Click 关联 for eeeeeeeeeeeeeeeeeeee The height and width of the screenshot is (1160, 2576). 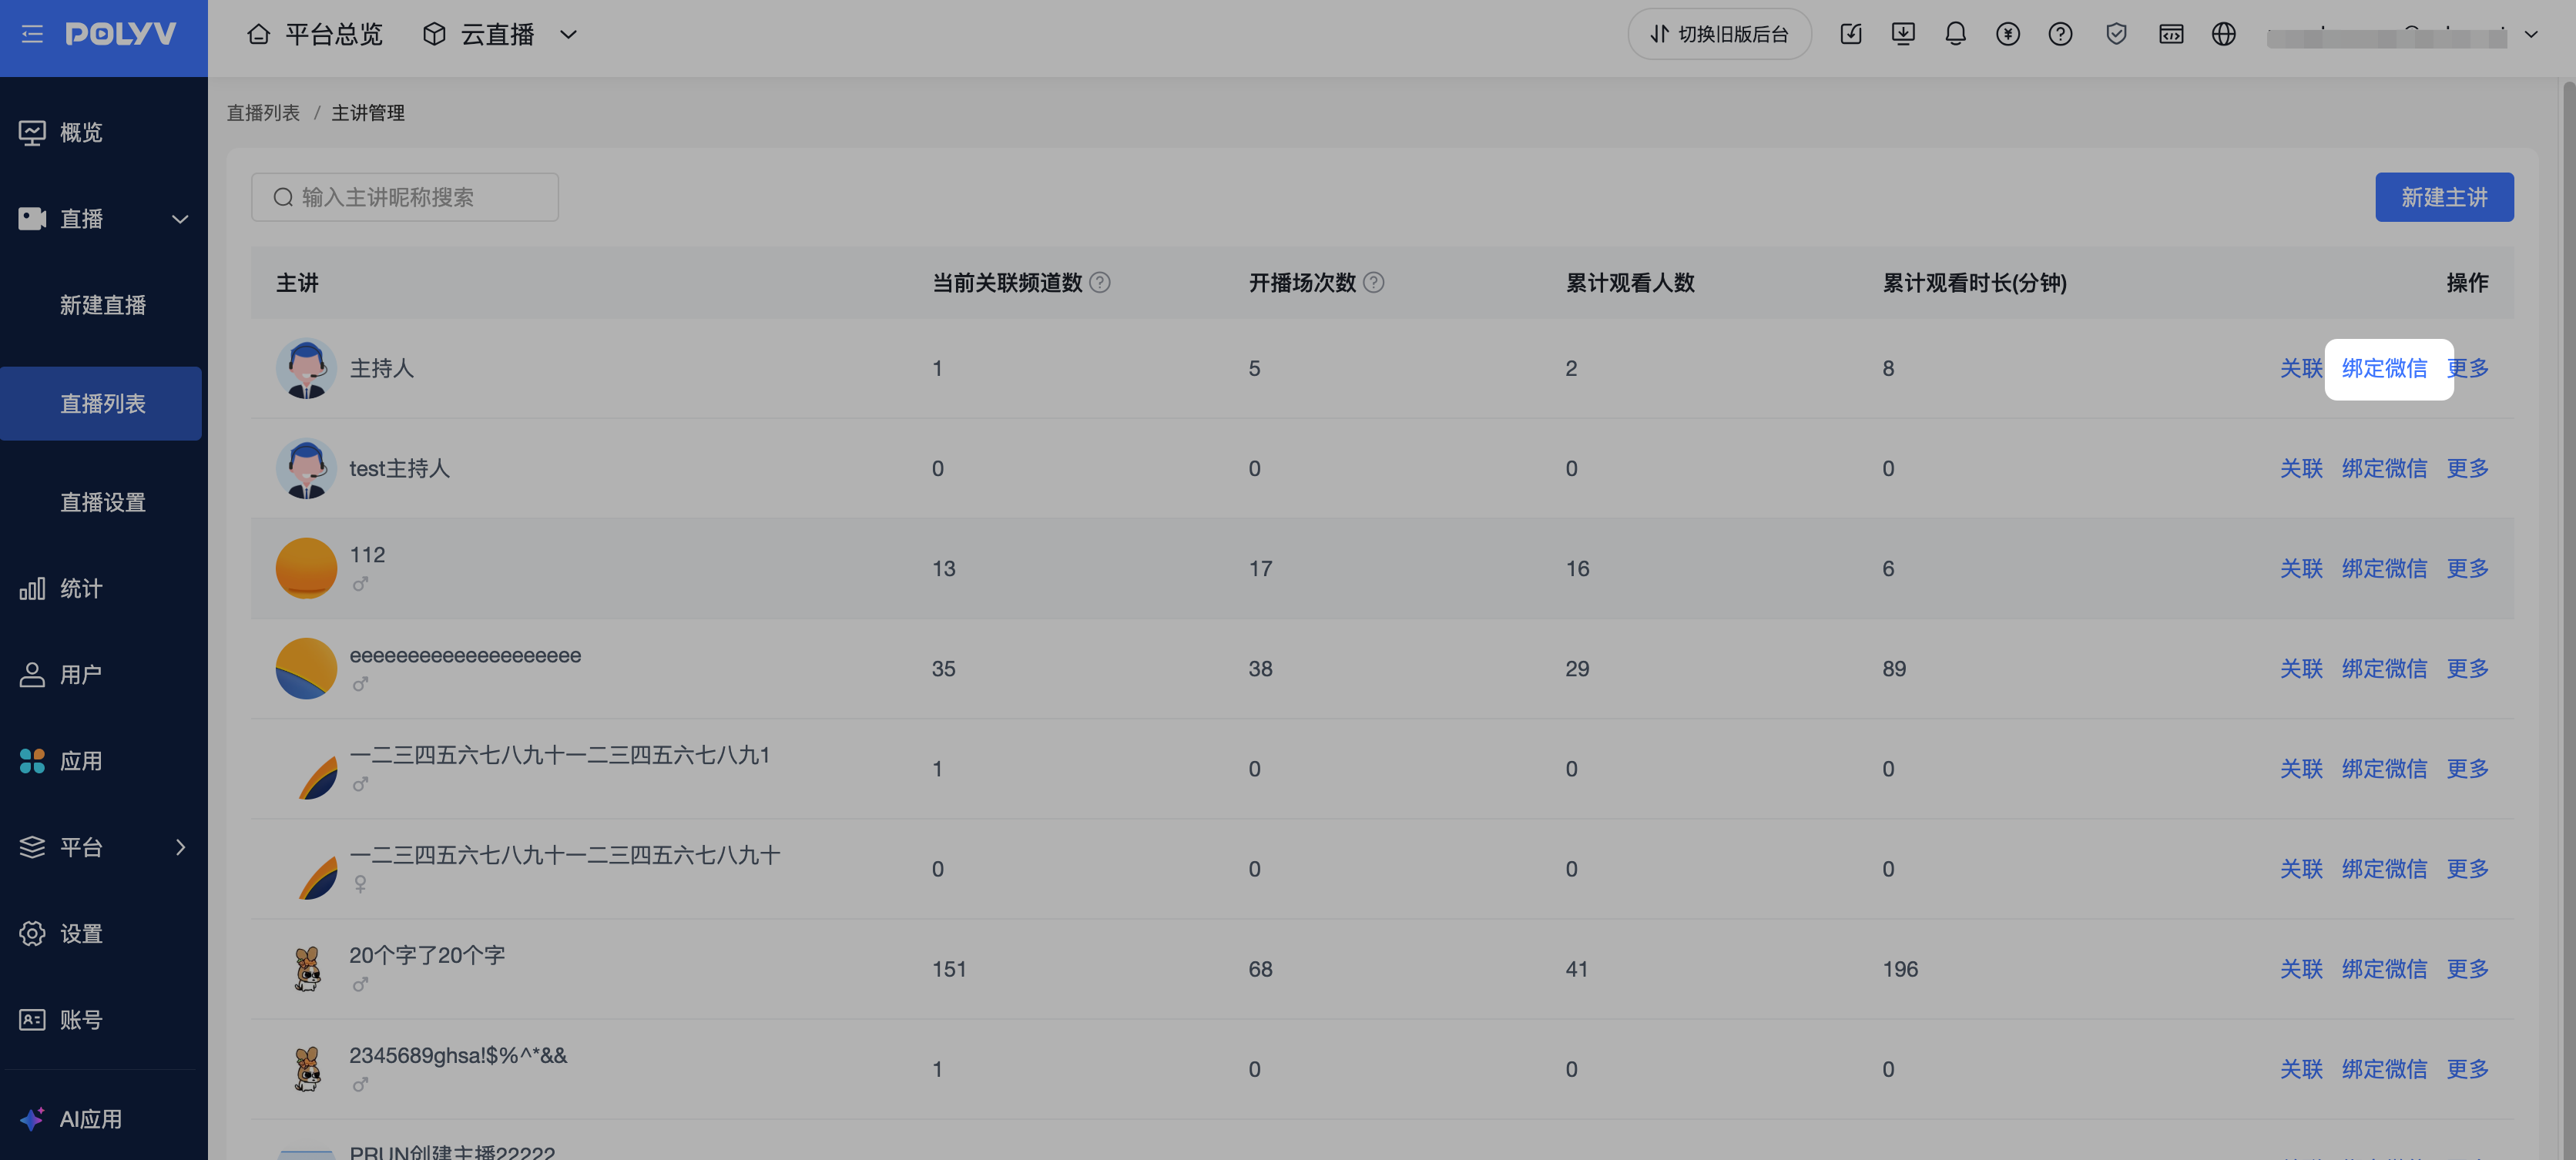point(2301,669)
